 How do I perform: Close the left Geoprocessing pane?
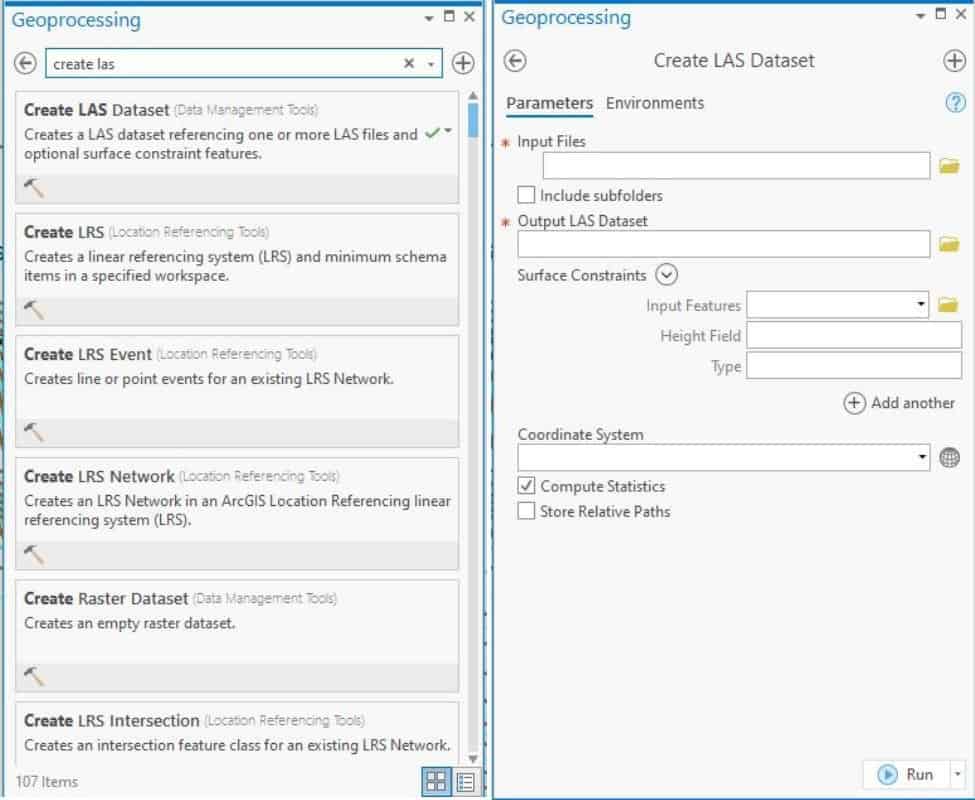click(x=469, y=17)
